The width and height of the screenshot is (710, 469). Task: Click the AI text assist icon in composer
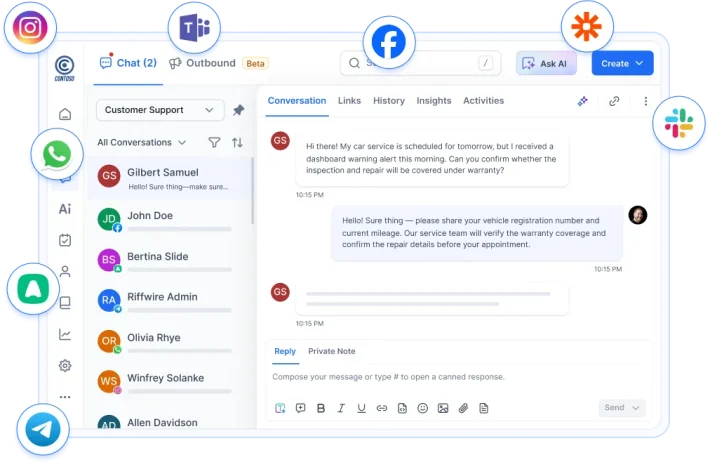click(280, 408)
